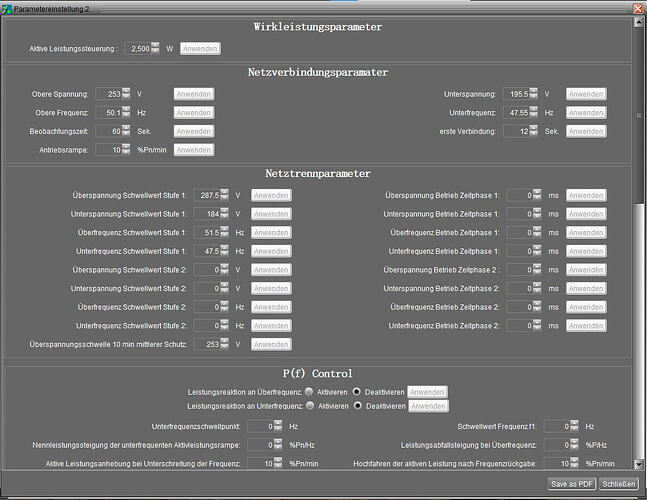Click the vertical scrollbar up arrow
Screen dimensions: 647x500
pyautogui.click(x=638, y=22)
